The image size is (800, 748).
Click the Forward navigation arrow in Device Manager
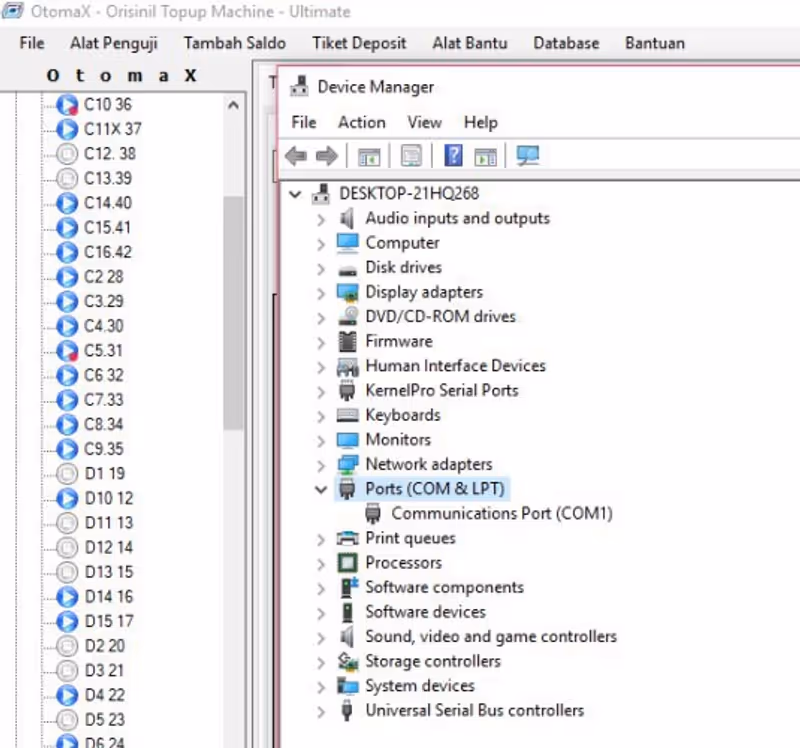pos(326,155)
